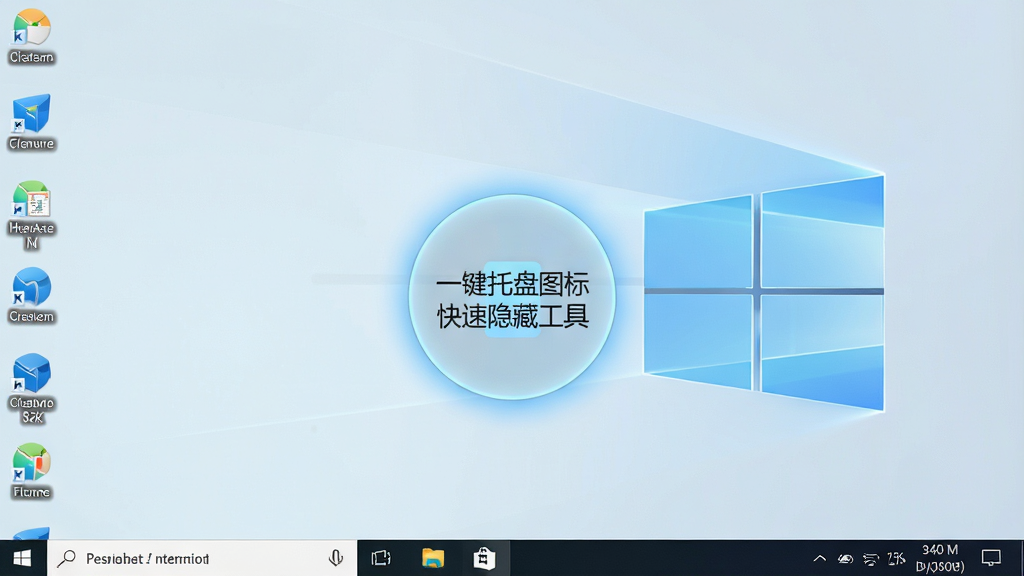Select the Flurre desktop shortcut icon
The height and width of the screenshot is (576, 1024).
click(x=31, y=470)
